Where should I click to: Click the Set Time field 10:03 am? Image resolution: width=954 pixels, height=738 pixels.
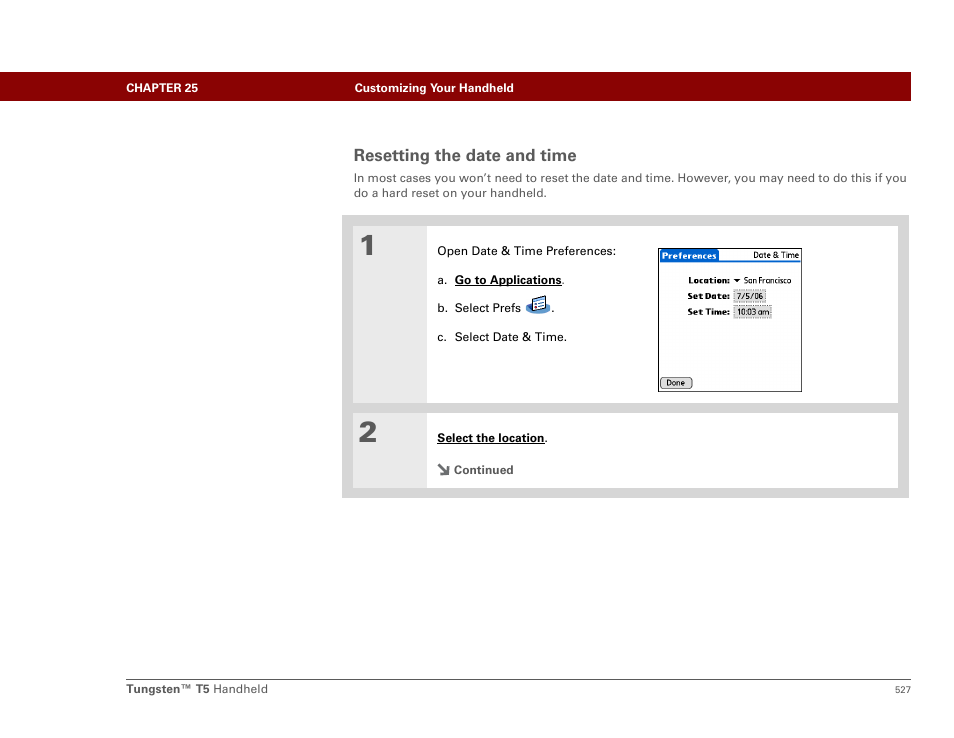click(753, 312)
